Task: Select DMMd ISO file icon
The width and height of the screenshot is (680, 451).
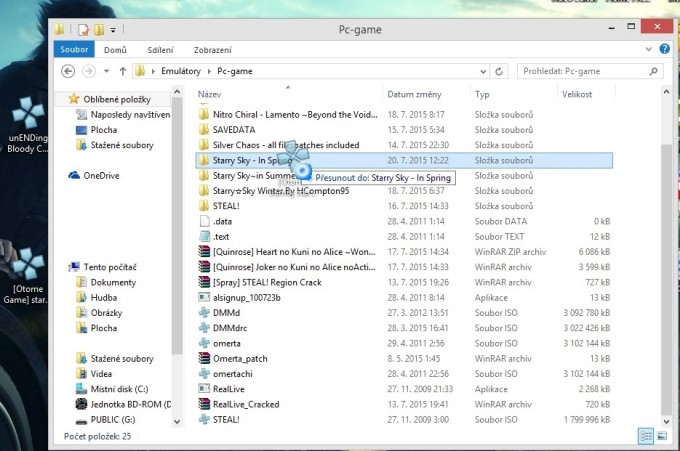Action: click(204, 312)
